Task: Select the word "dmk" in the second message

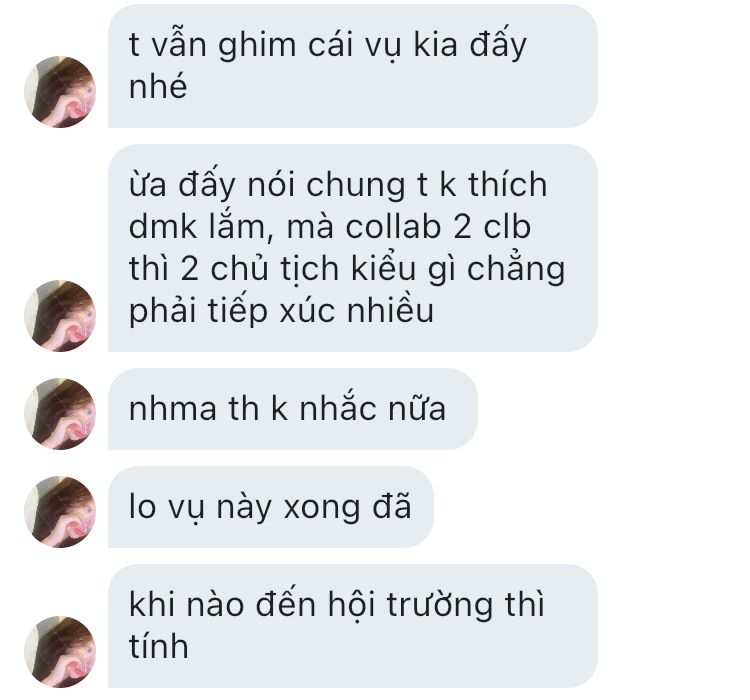Action: point(163,226)
